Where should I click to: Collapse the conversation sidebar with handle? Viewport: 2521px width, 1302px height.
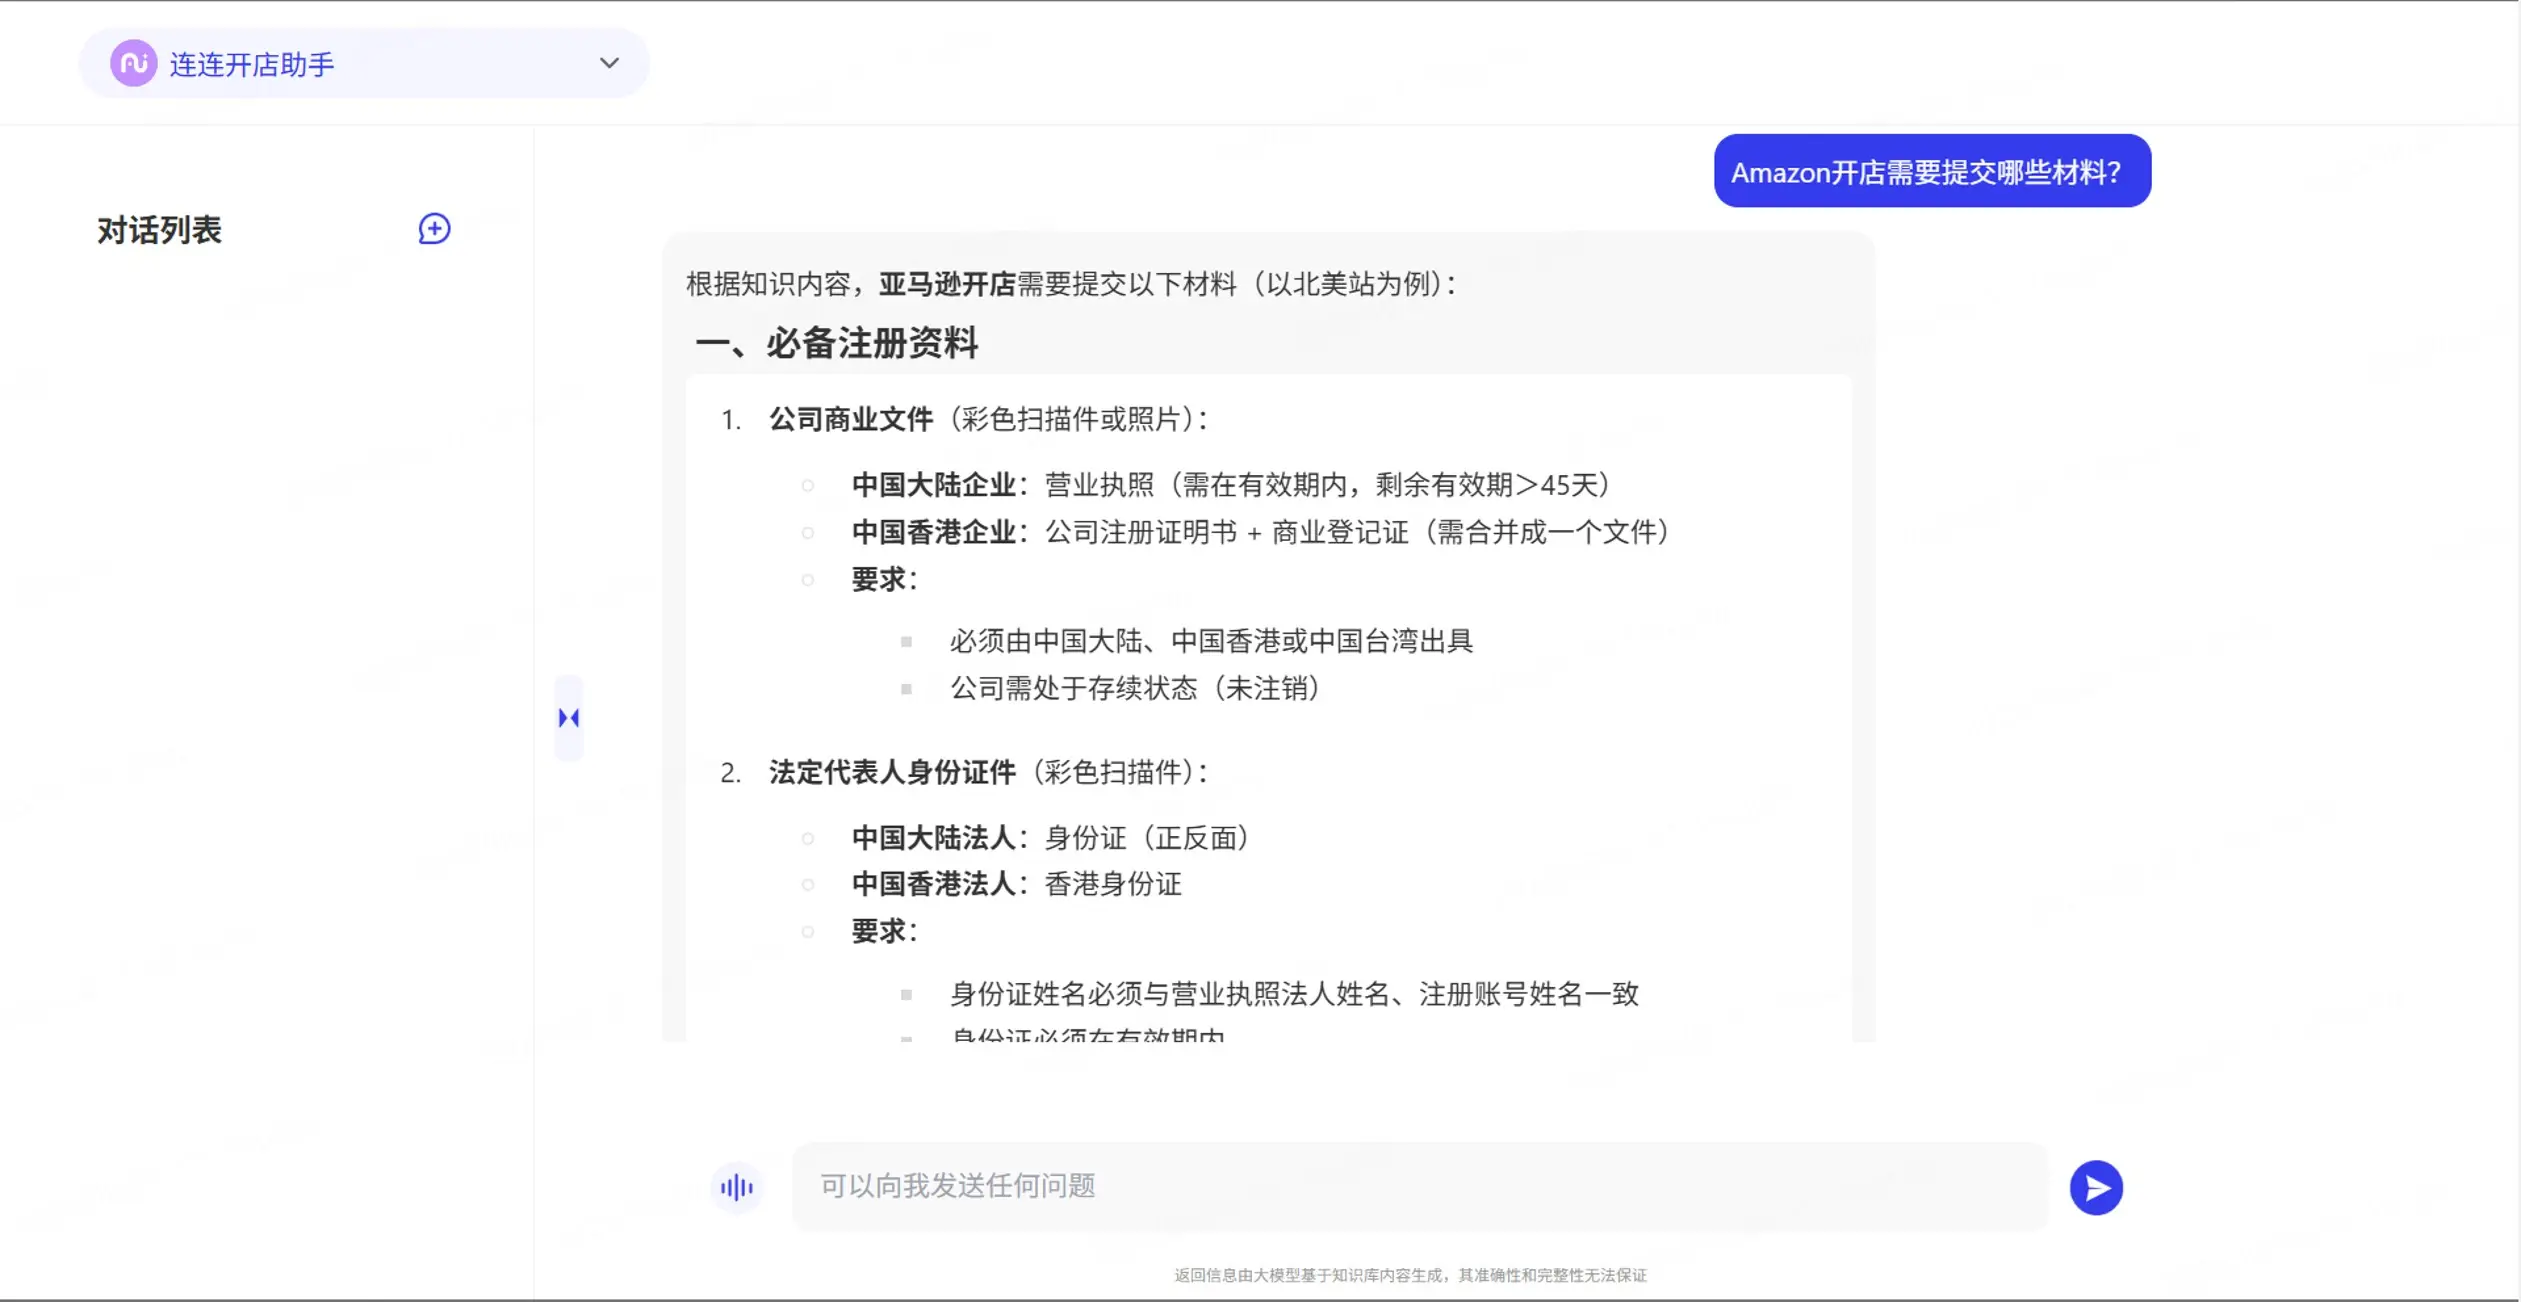569,718
